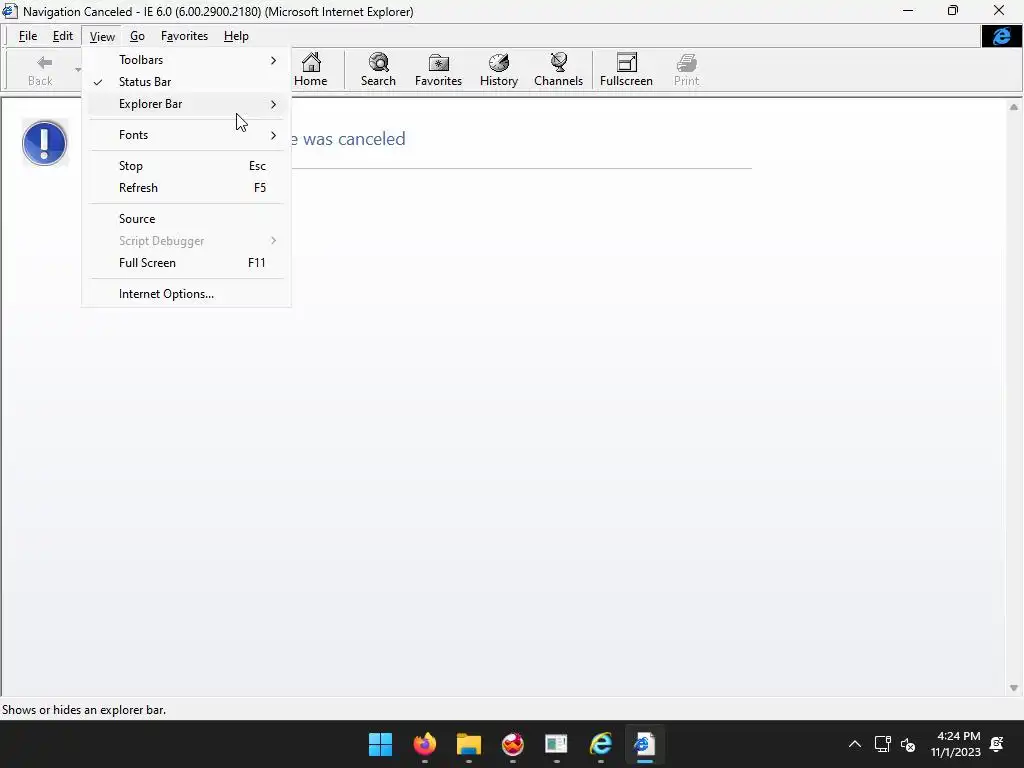Open the Edit menu

coord(63,36)
